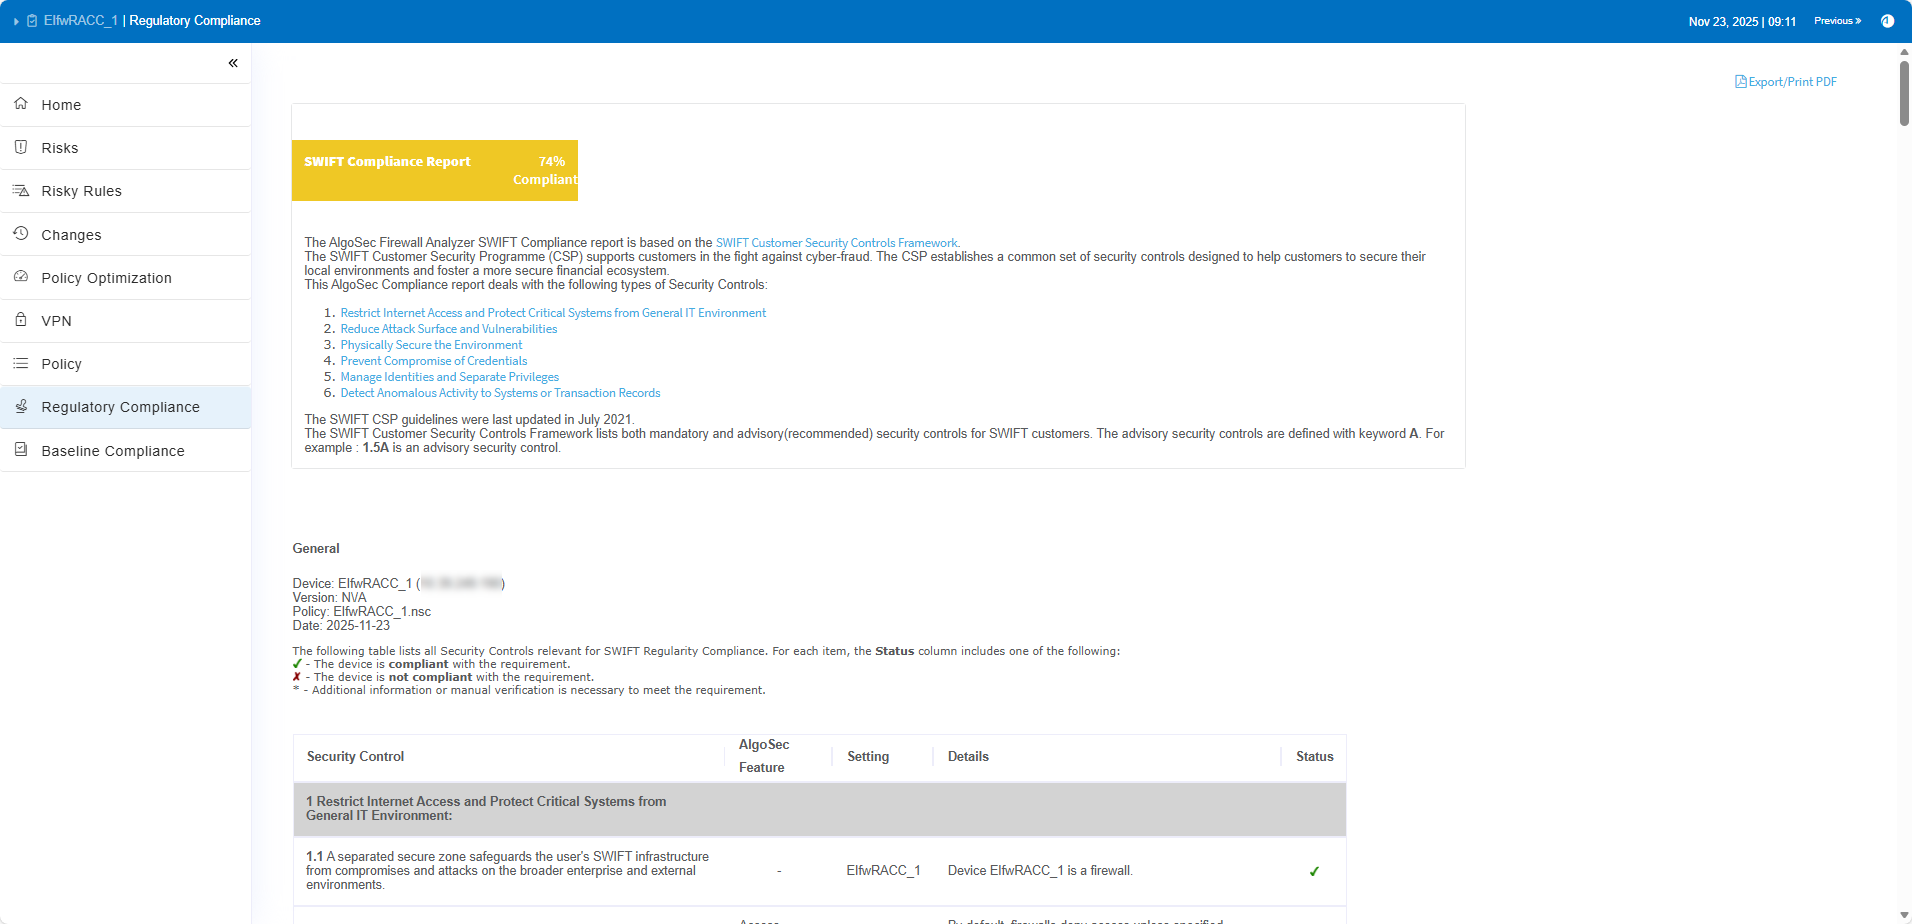The image size is (1912, 924).
Task: Click the Policy Optimization gauge icon
Action: 21,277
